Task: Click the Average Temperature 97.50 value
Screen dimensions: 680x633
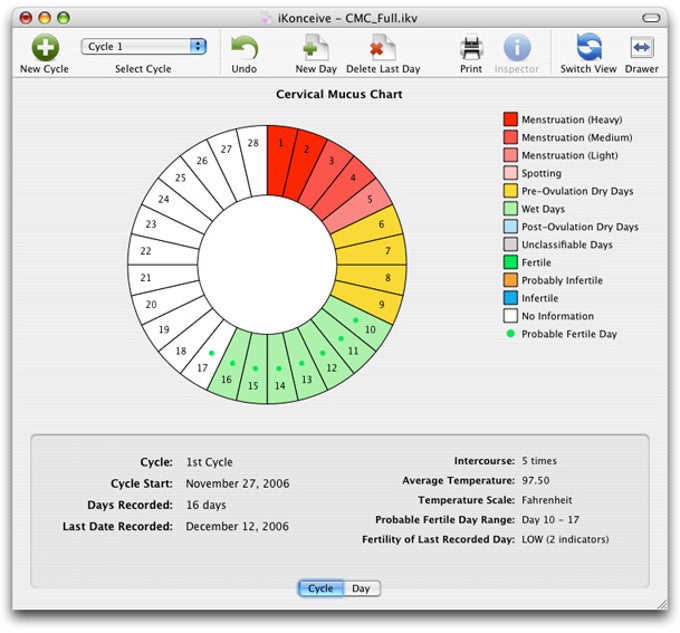Action: click(x=536, y=480)
